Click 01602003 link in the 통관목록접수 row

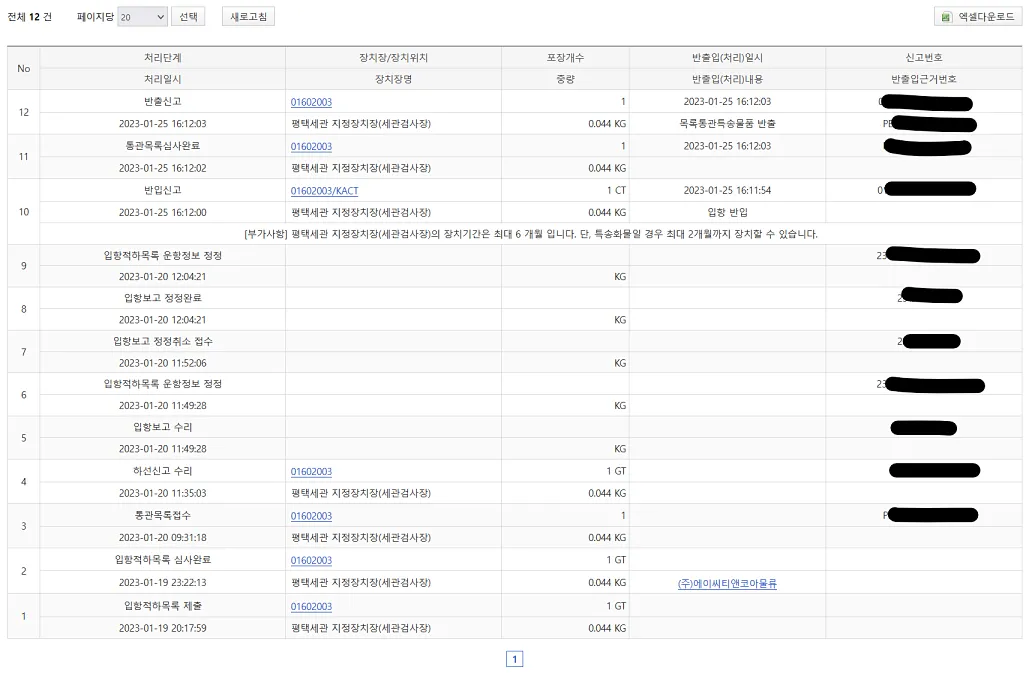311,514
